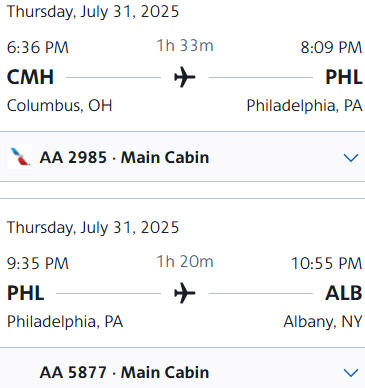Select the ALB arrival airport code
The height and width of the screenshot is (388, 365).
coord(344,293)
